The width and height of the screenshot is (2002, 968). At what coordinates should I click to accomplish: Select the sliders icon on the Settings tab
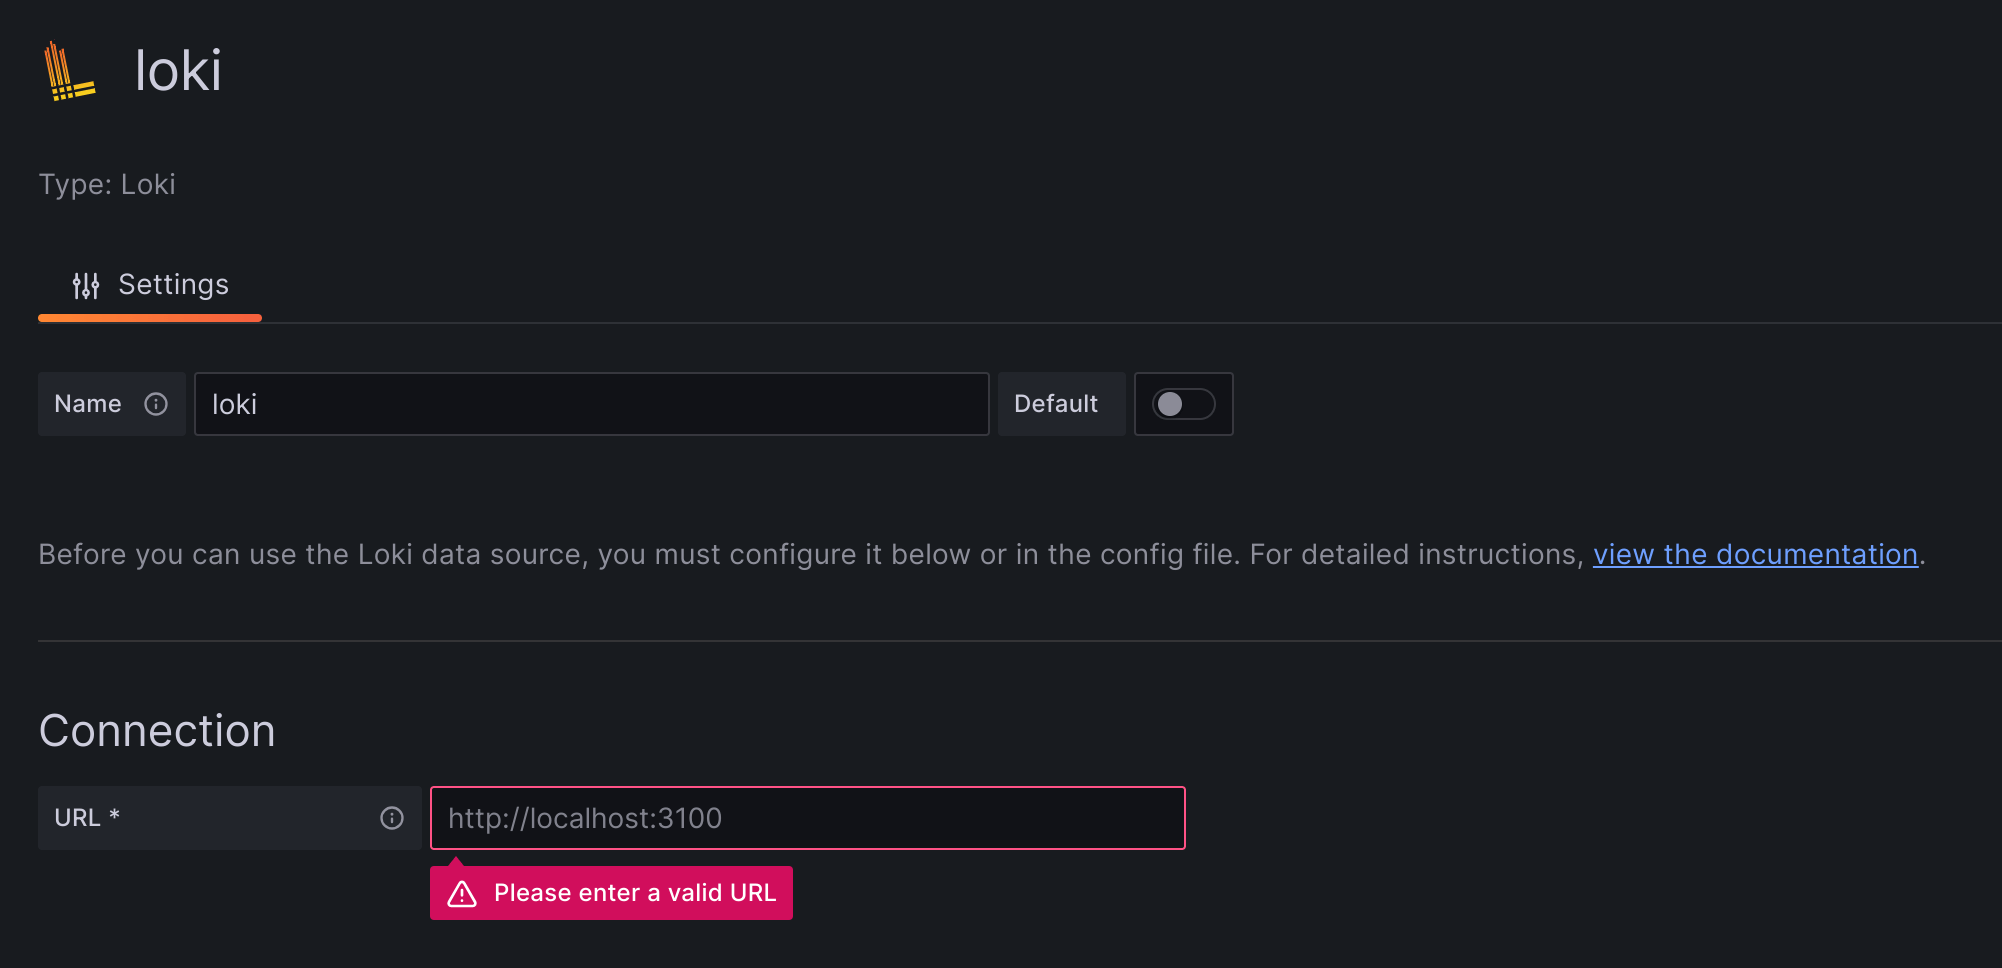86,284
